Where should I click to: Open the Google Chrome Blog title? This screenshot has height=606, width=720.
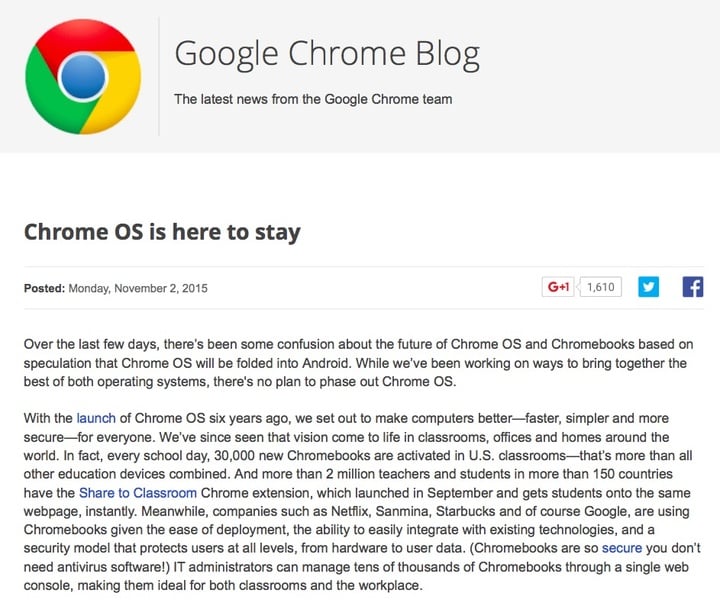pos(326,54)
